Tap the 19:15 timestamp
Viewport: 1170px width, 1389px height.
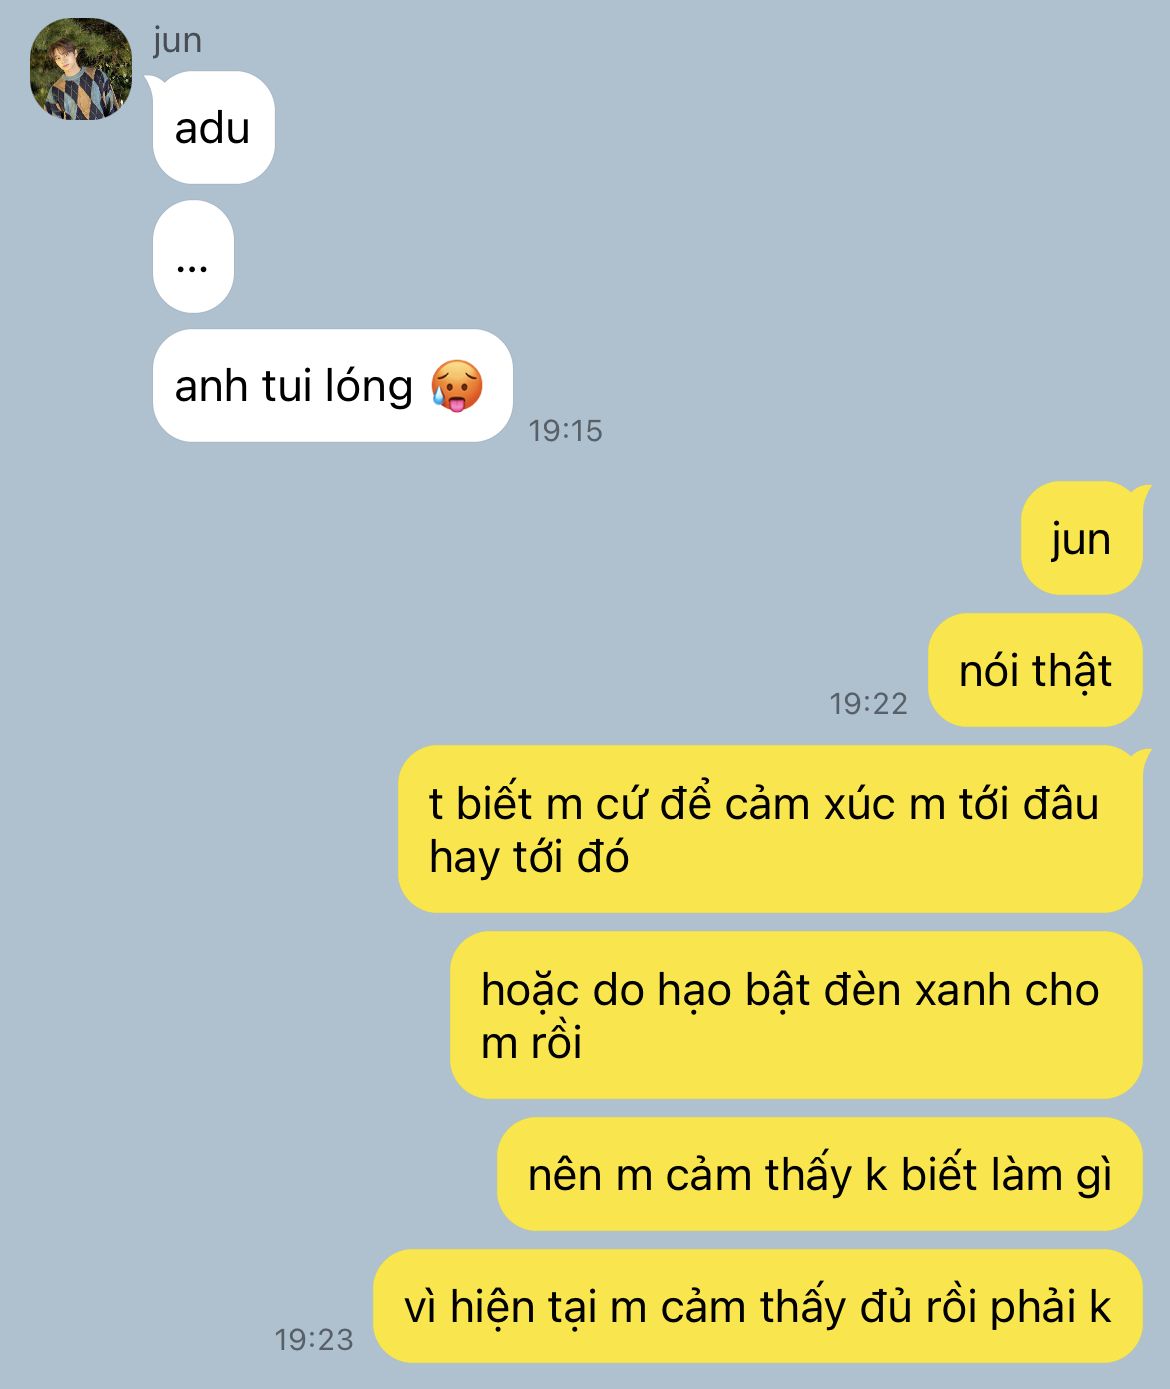point(565,431)
